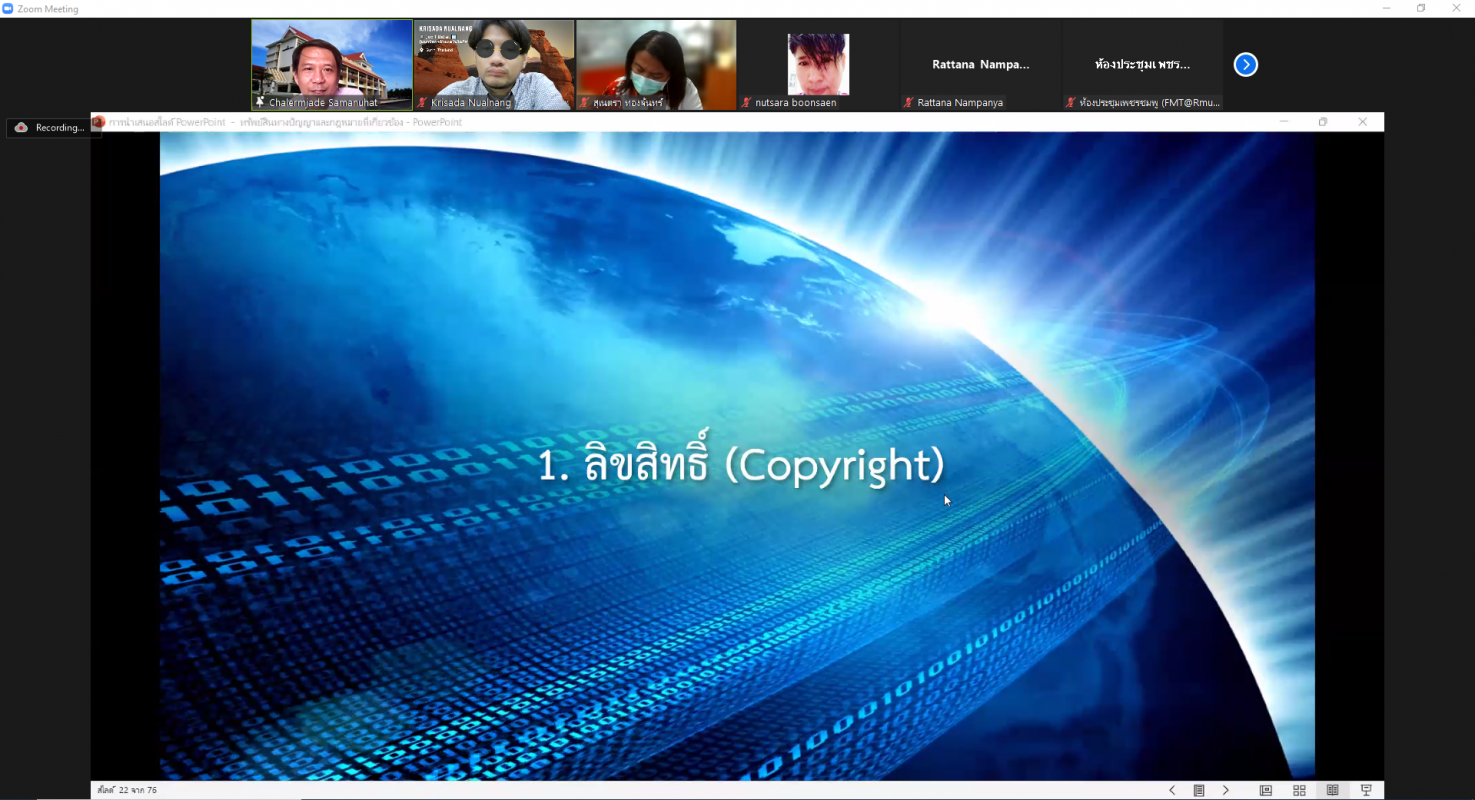Click the slide 22 of 76 counter
Image resolution: width=1475 pixels, height=800 pixels.
[127, 791]
